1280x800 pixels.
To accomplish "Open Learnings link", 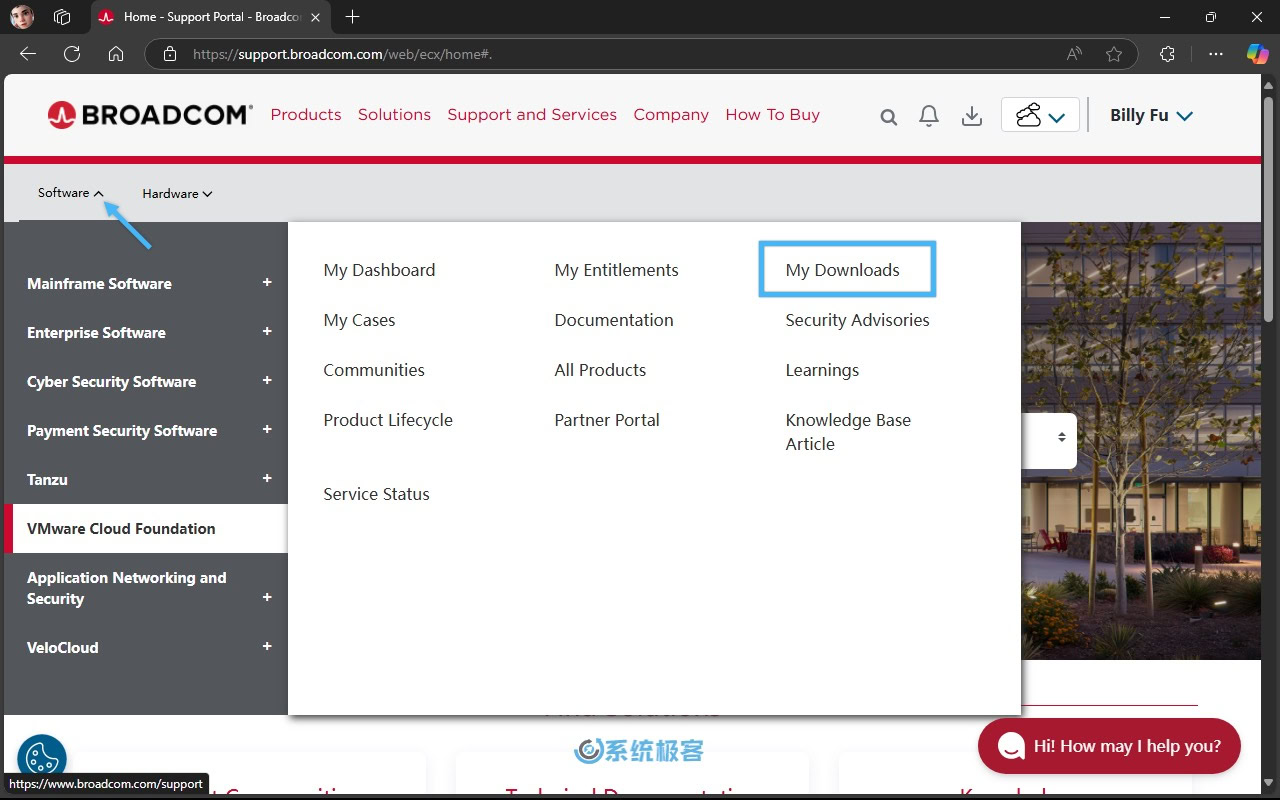I will 822,370.
